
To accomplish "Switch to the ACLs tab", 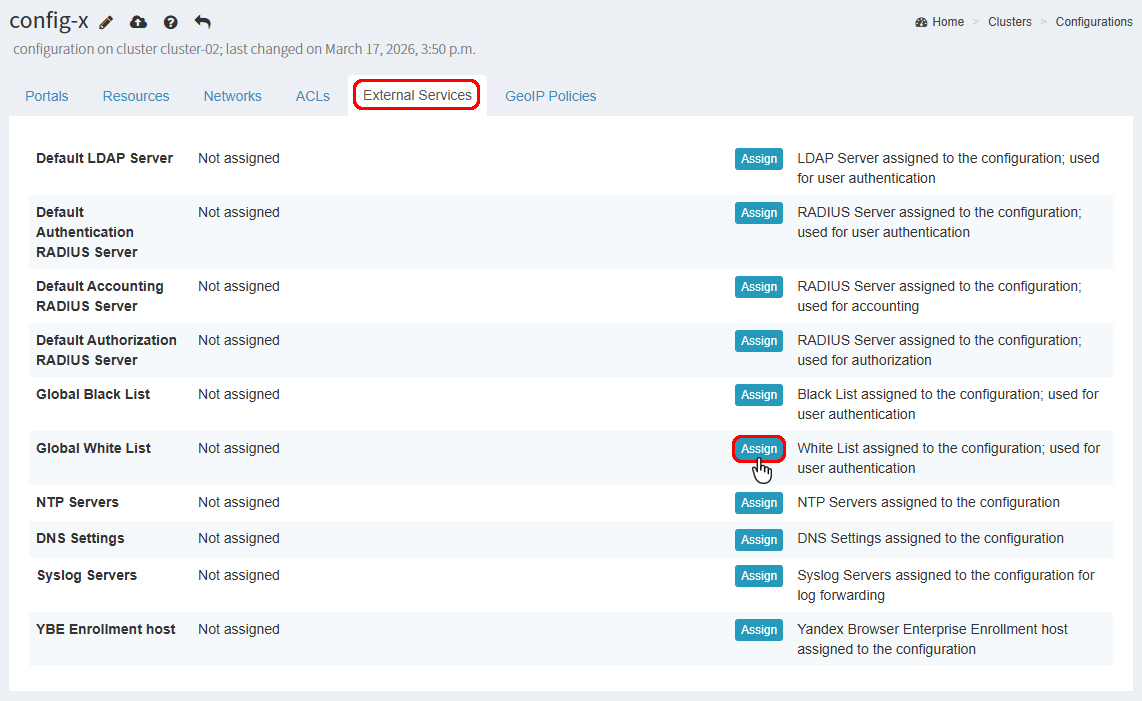I will pyautogui.click(x=312, y=96).
